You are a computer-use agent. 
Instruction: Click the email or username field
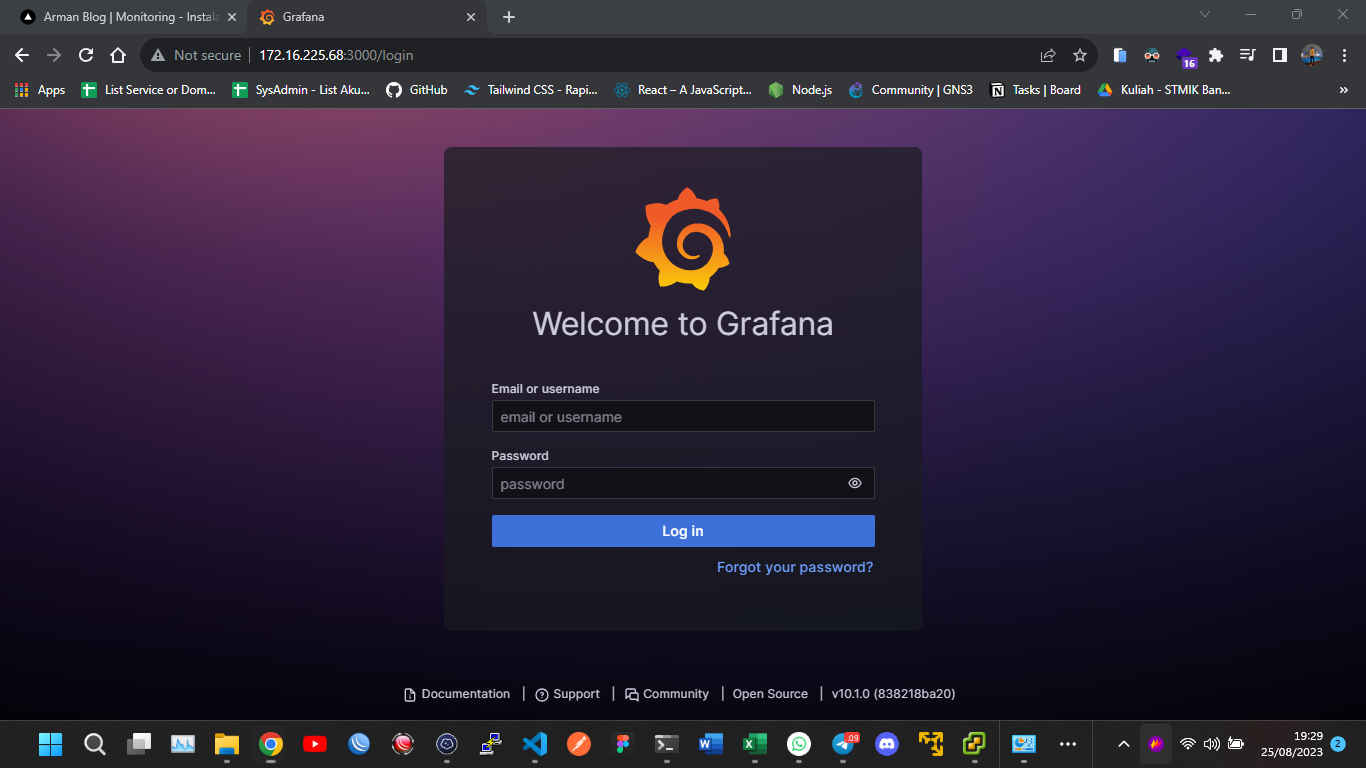pyautogui.click(x=683, y=416)
